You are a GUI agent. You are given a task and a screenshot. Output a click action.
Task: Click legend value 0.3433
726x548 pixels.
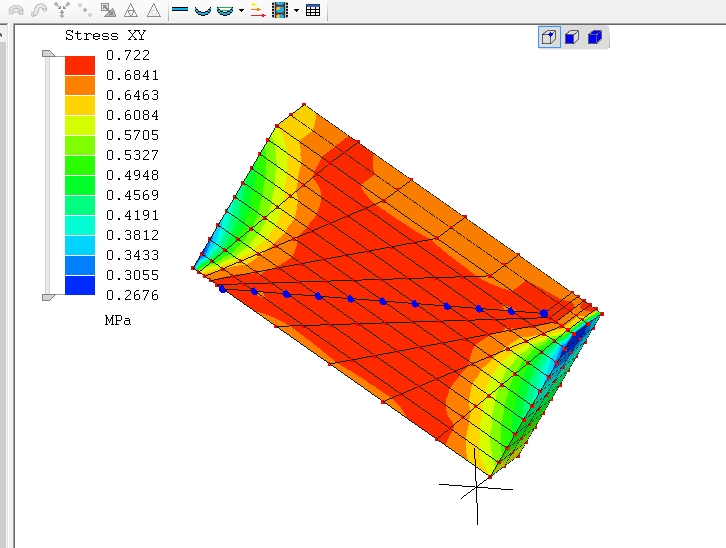pyautogui.click(x=132, y=255)
